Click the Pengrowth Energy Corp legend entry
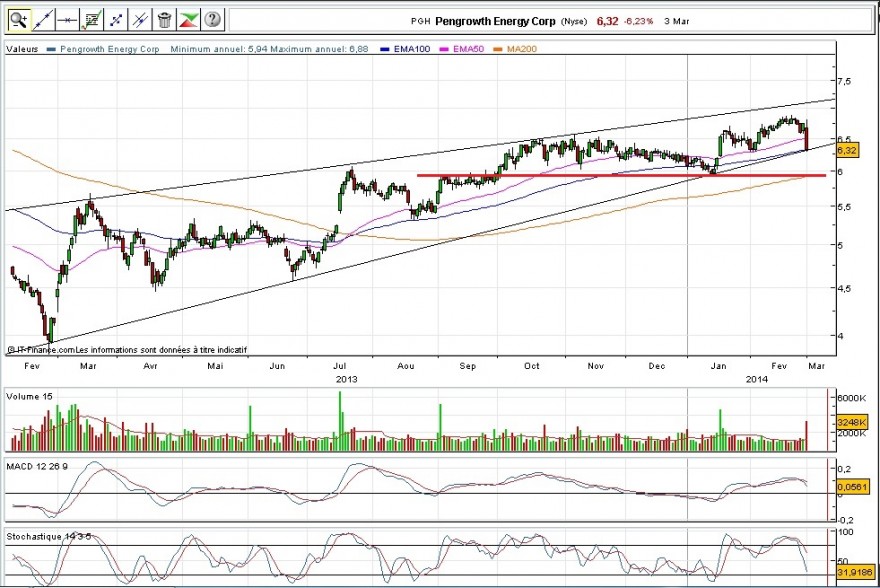The height and width of the screenshot is (588, 880). click(x=109, y=49)
